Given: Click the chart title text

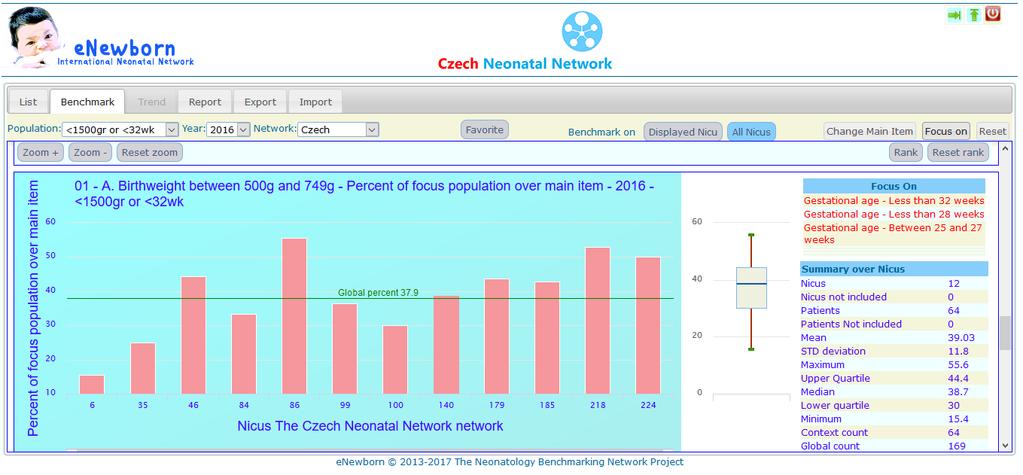Looking at the screenshot, I should click(365, 194).
